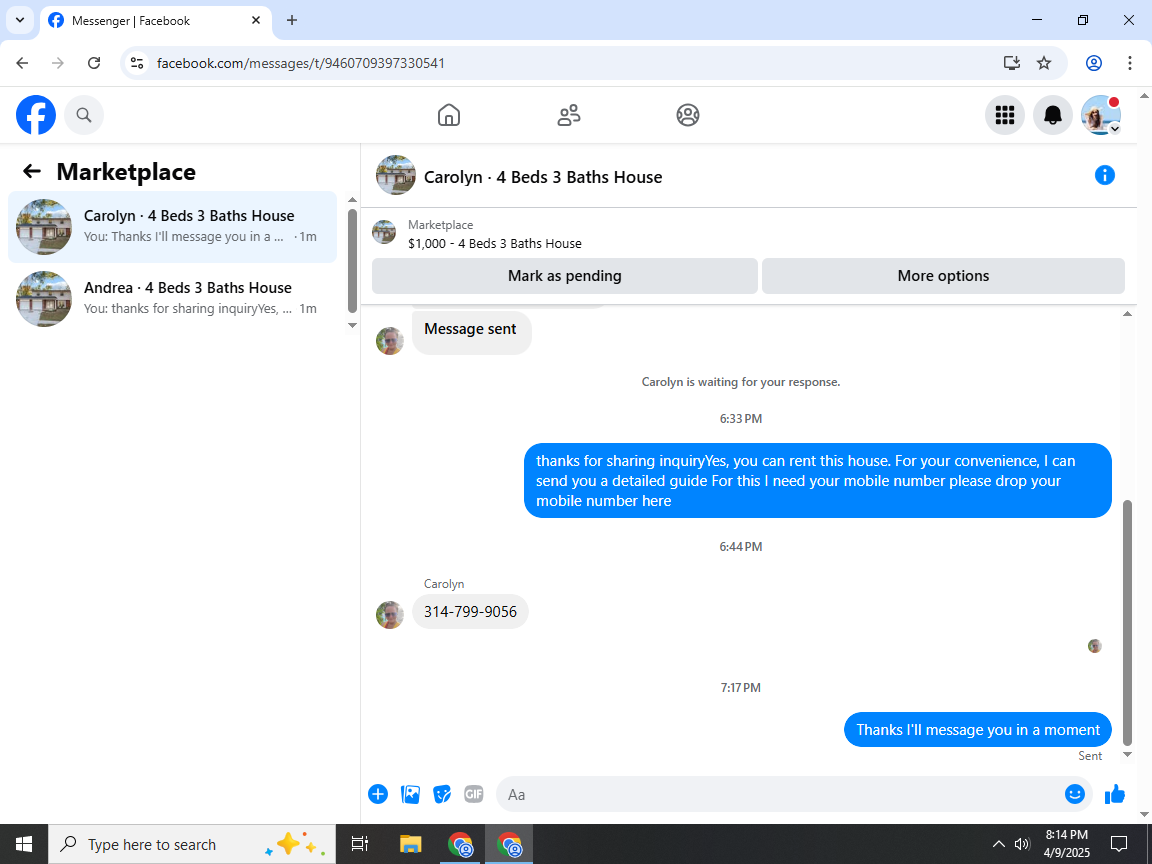Go to Facebook Home icon
This screenshot has height=864, width=1152.
point(448,115)
